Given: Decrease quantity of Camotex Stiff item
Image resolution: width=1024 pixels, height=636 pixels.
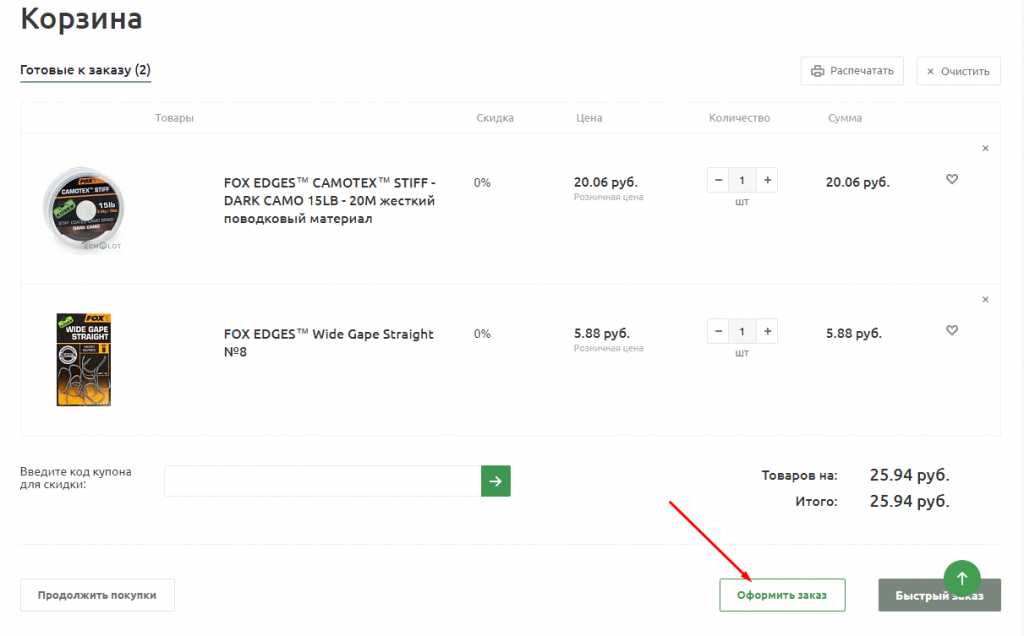Looking at the screenshot, I should pos(718,180).
